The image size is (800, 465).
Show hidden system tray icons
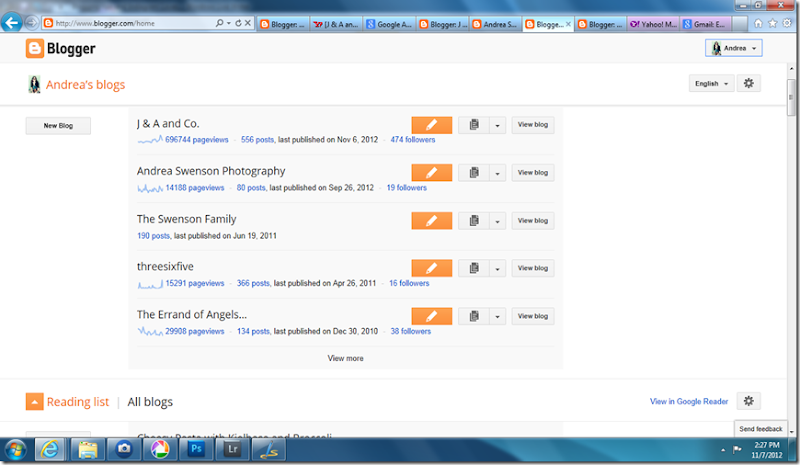[x=723, y=450]
